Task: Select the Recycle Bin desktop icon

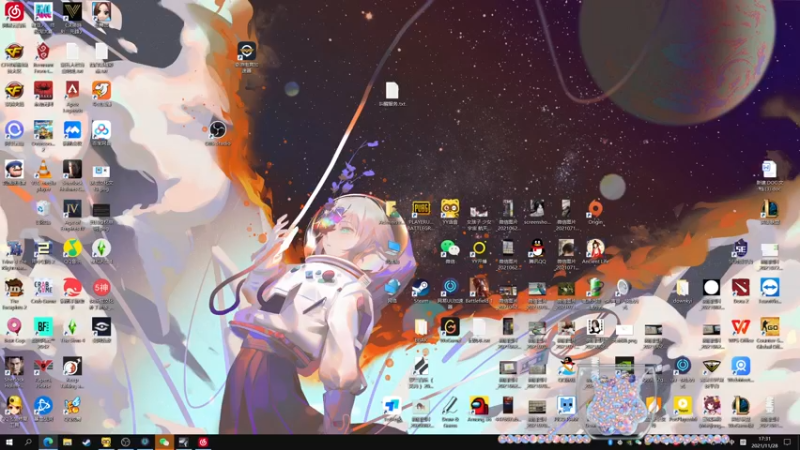Action: 43,209
